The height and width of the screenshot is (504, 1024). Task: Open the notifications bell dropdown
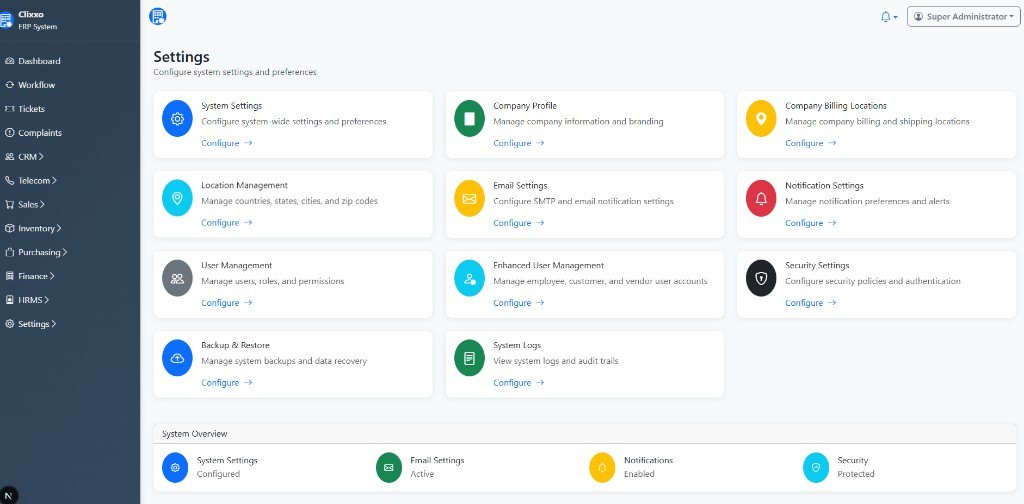889,17
